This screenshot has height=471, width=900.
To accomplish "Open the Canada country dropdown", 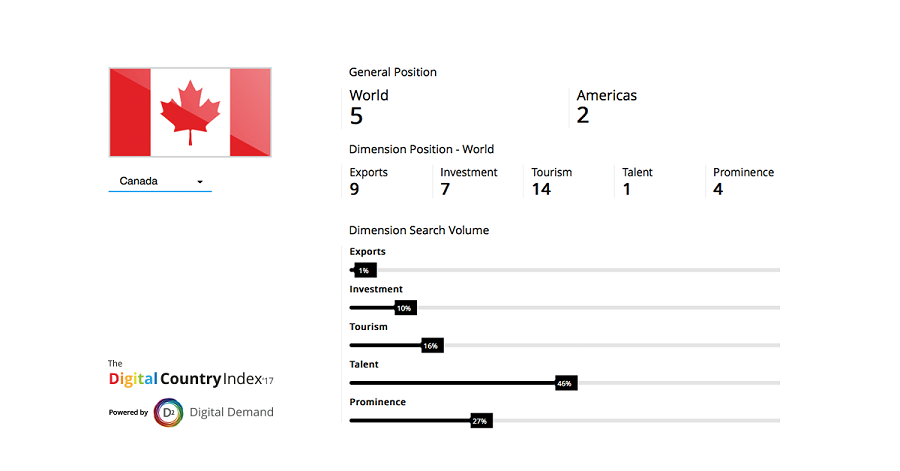I will [160, 181].
